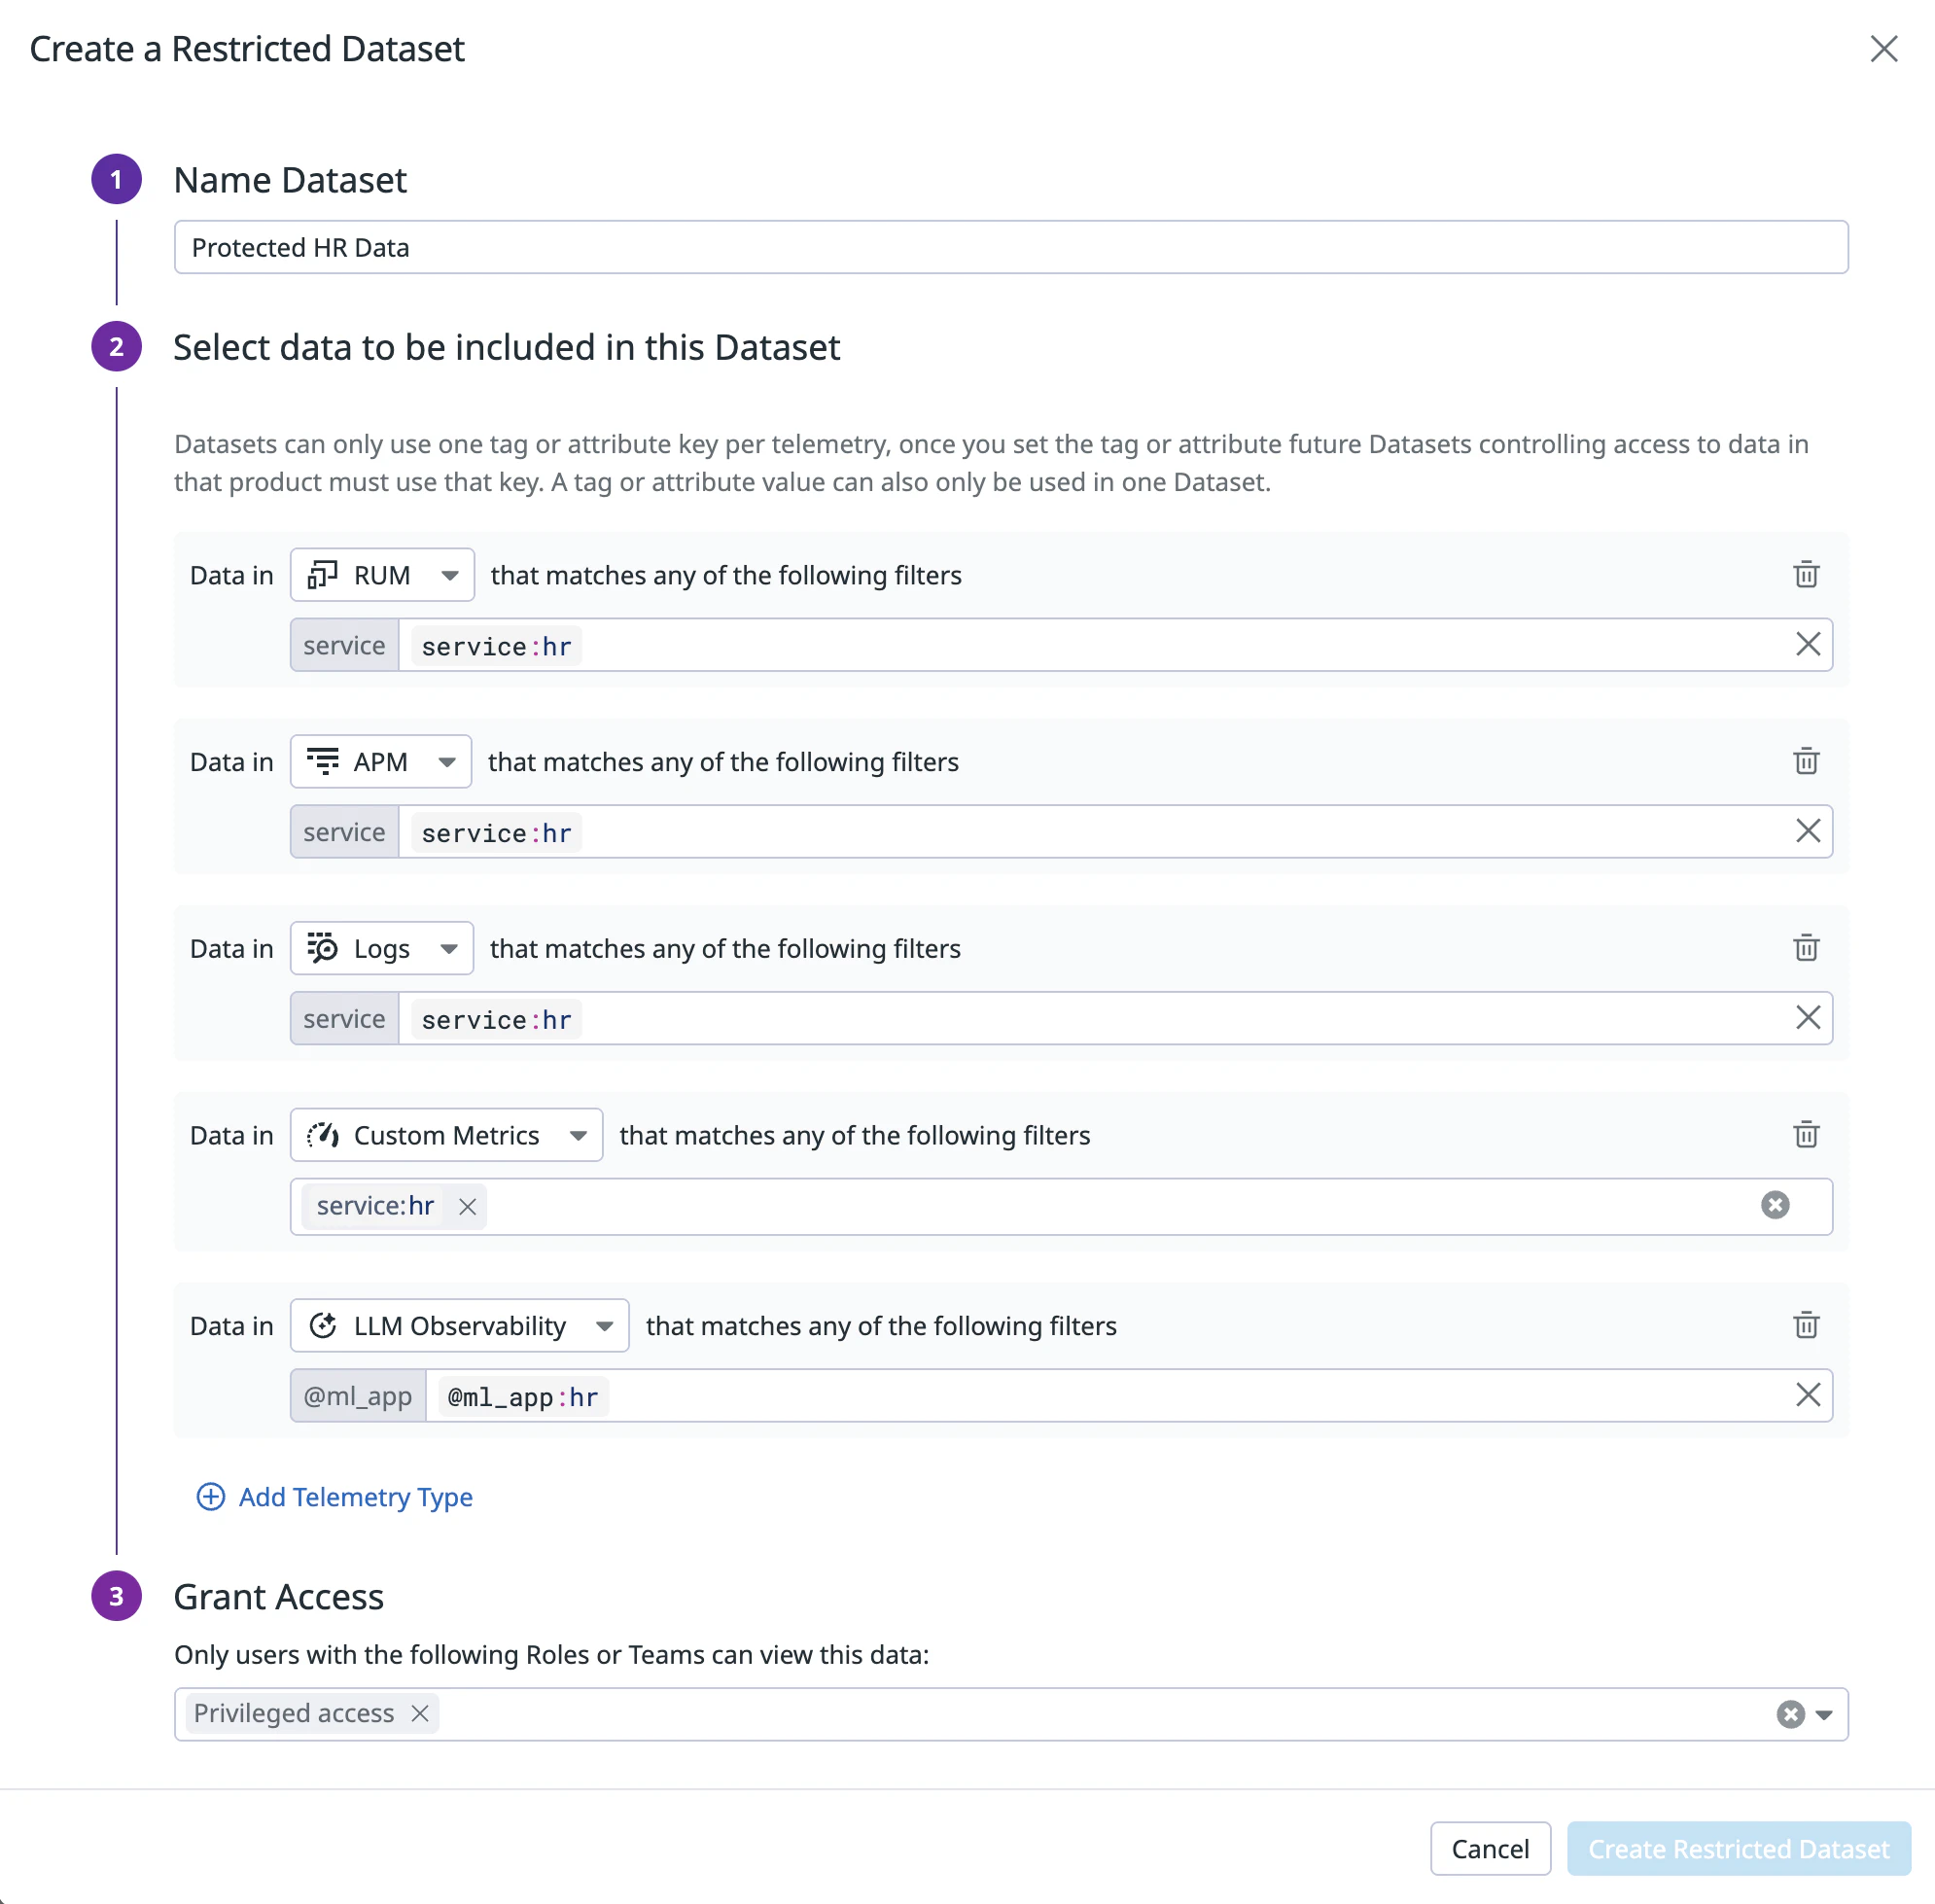This screenshot has width=1935, height=1904.
Task: Clear the APM service:hr filter query
Action: (1807, 832)
